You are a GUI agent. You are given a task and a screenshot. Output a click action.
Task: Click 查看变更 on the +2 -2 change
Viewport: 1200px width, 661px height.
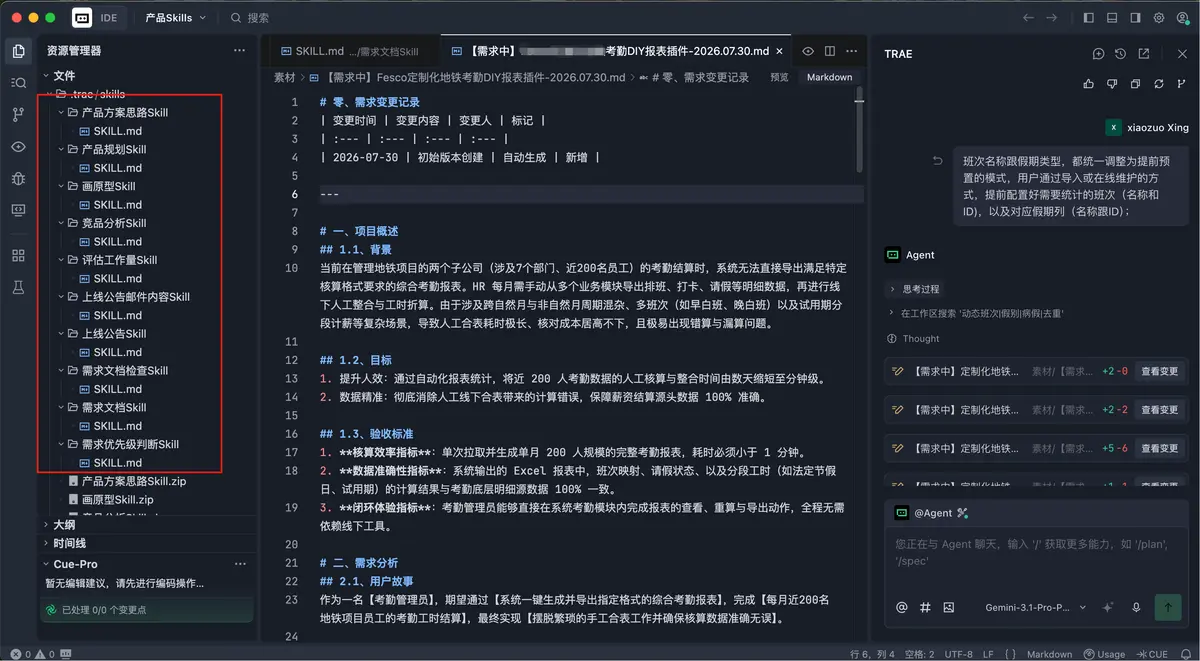(1159, 409)
